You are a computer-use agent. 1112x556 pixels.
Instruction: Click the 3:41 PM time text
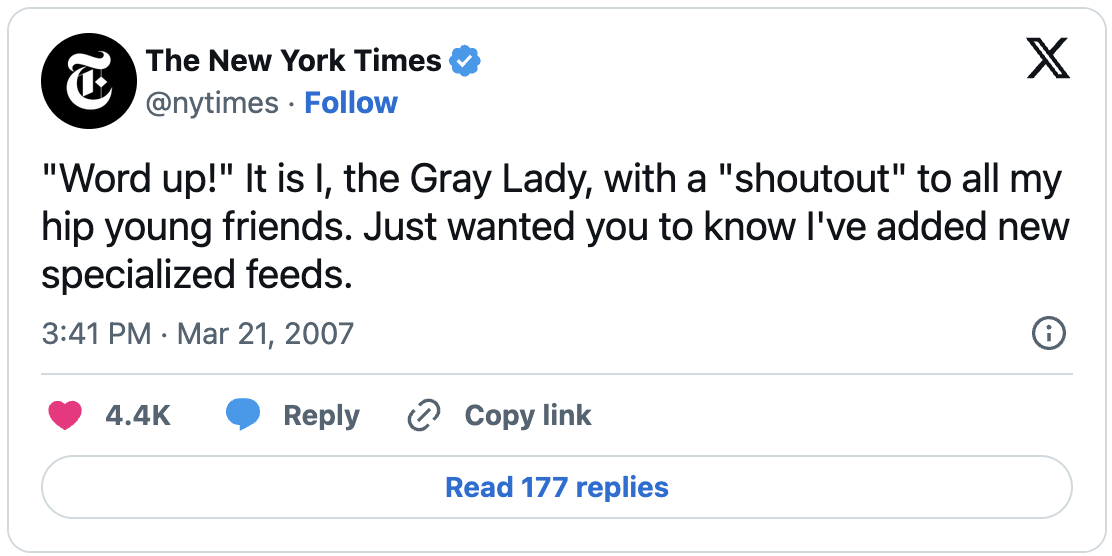click(x=96, y=333)
